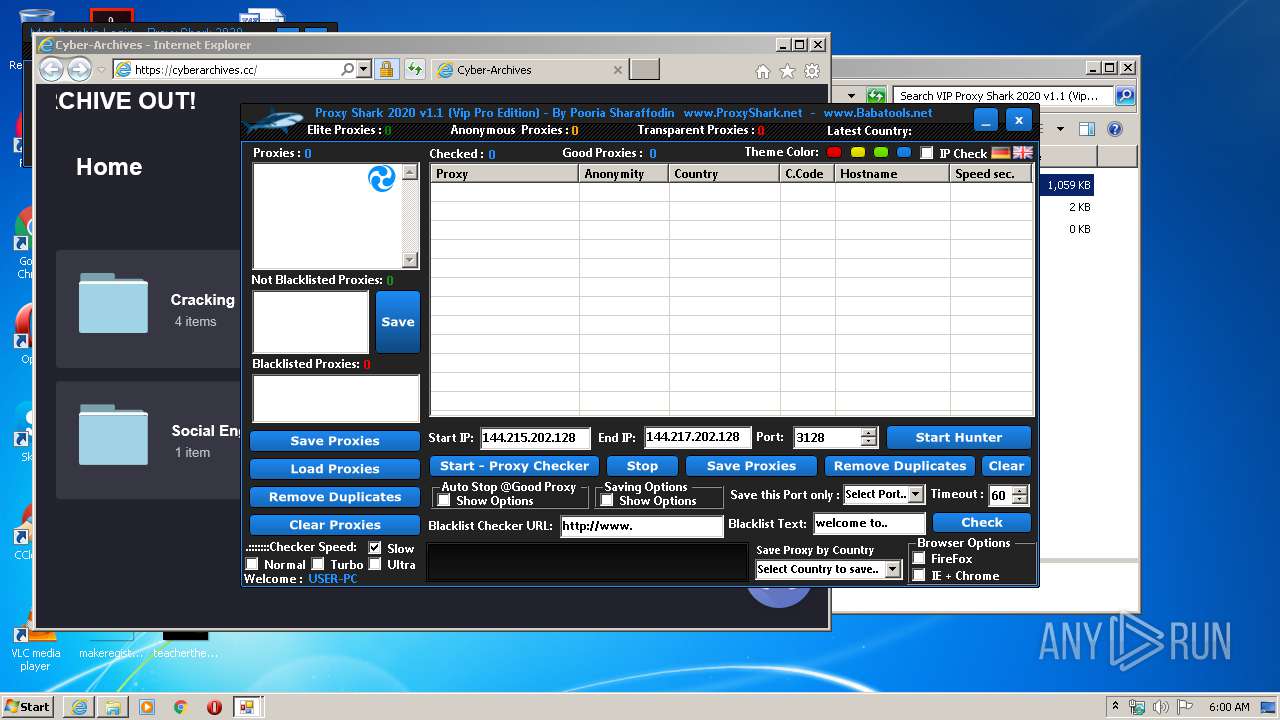The height and width of the screenshot is (720, 1280).
Task: Select the Cyber-Archives tab
Action: click(530, 70)
